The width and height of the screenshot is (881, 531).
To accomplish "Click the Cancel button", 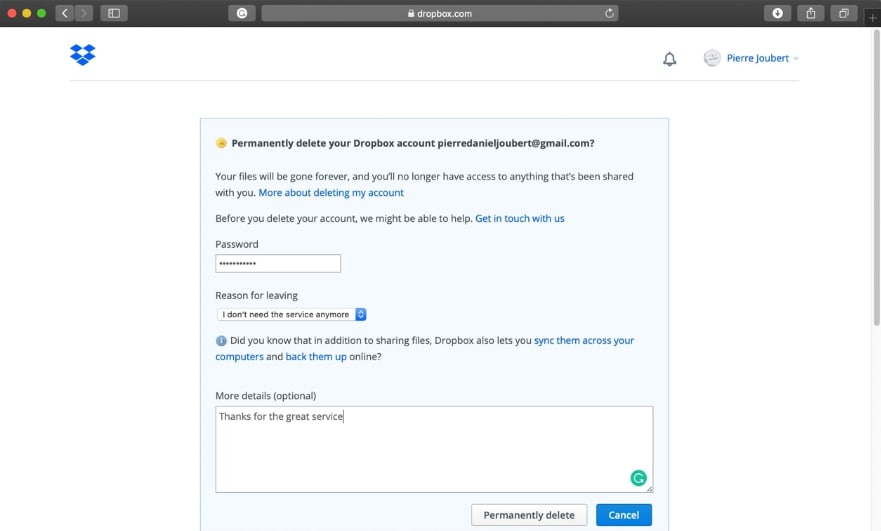I will coord(624,515).
